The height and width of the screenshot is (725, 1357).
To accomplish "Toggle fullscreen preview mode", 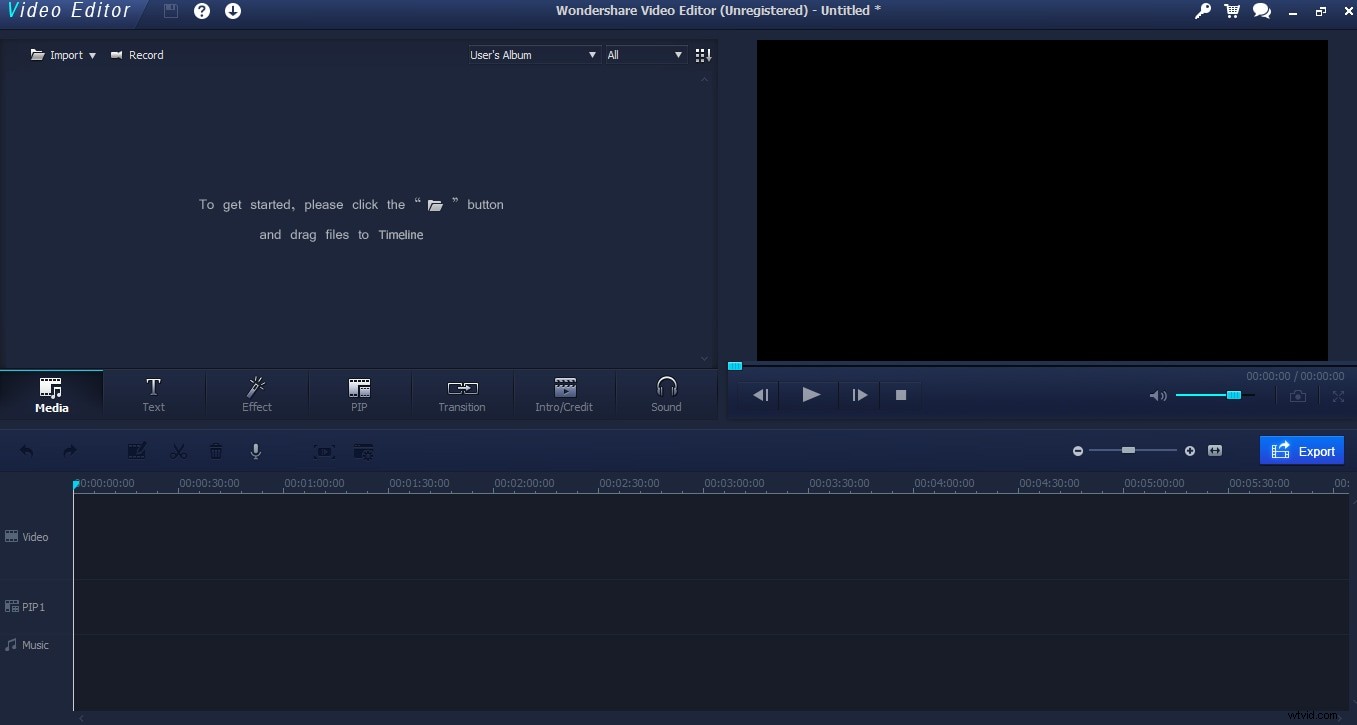I will [1338, 395].
